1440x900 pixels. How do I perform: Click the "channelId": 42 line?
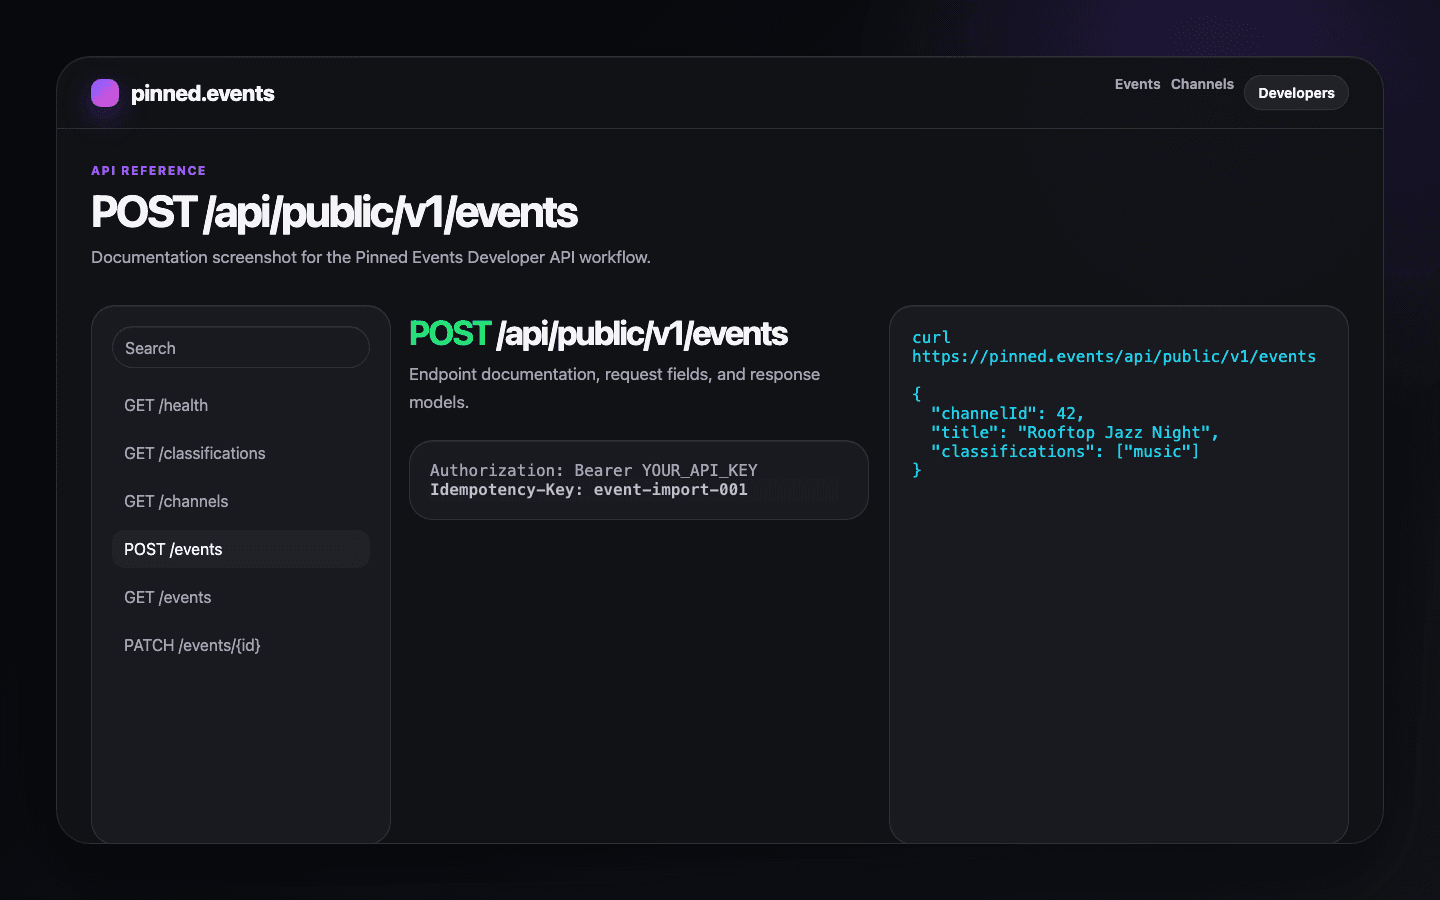pos(1007,413)
